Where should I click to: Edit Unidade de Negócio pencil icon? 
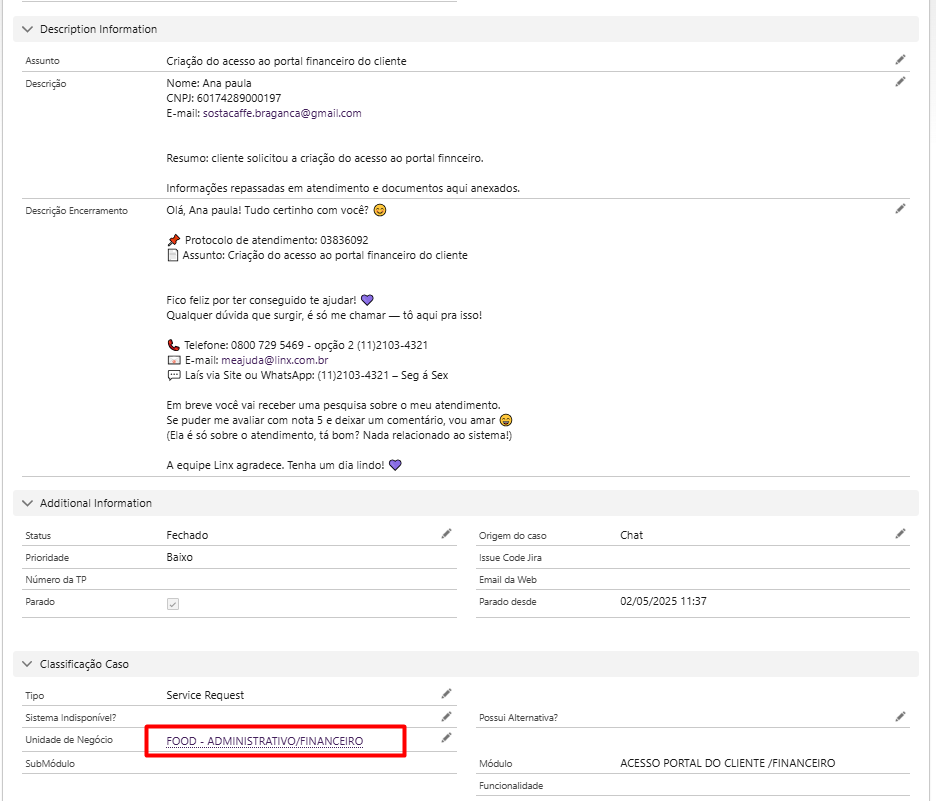[x=447, y=738]
